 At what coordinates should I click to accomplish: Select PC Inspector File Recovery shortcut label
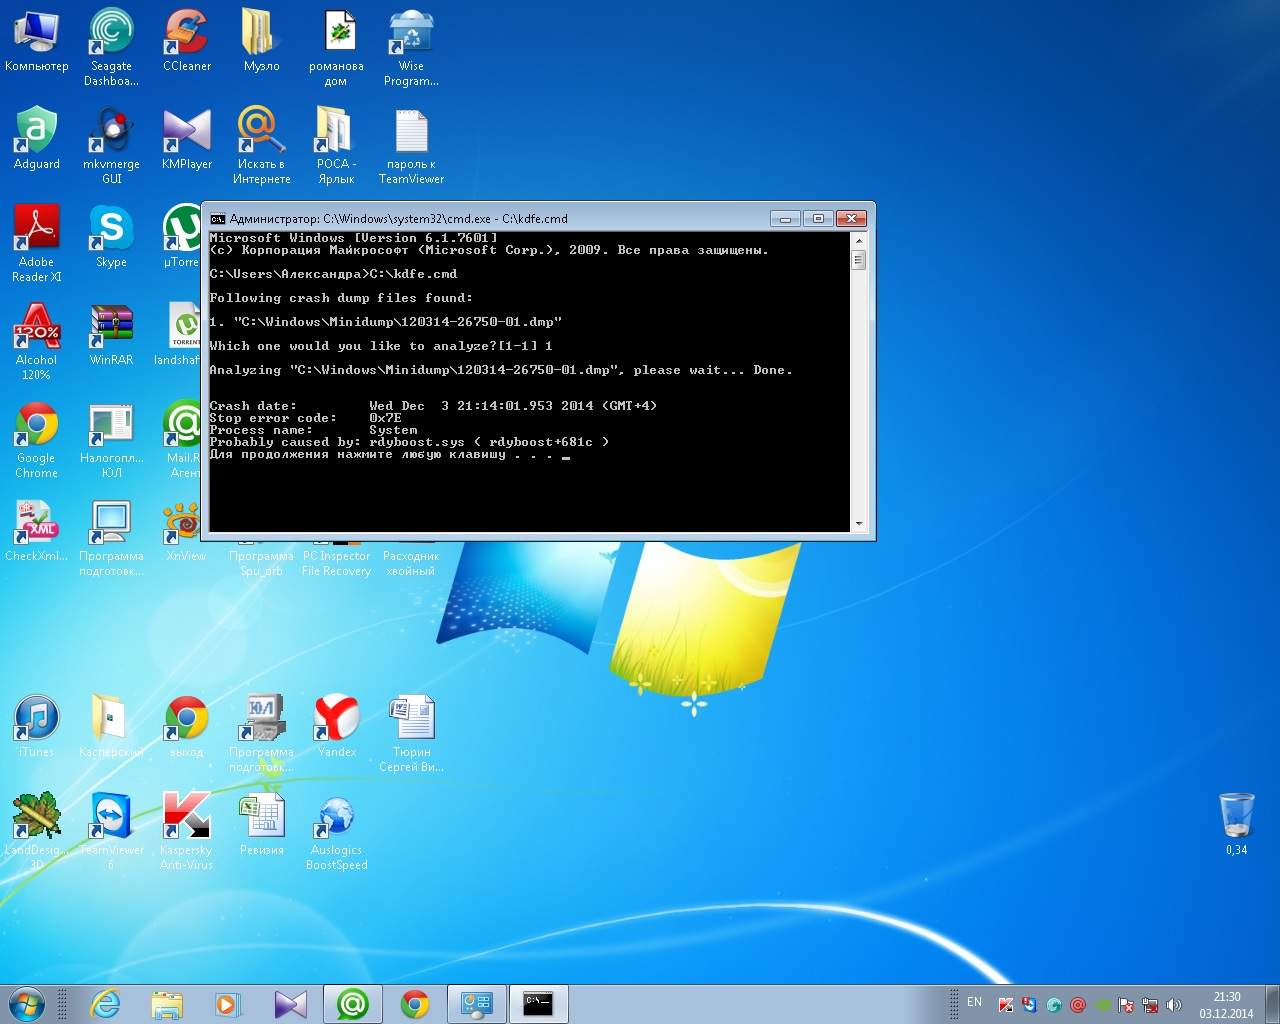[336, 563]
